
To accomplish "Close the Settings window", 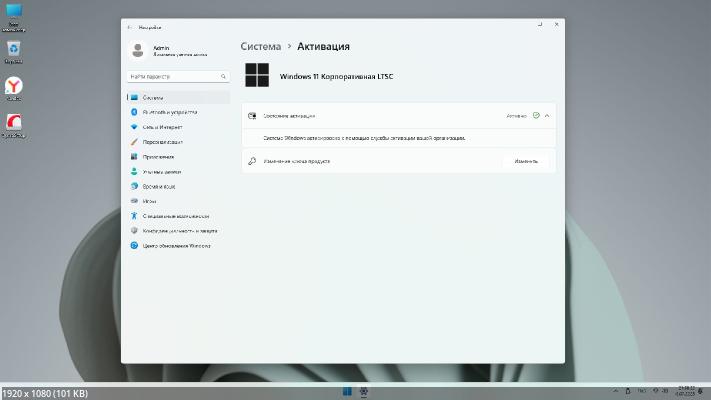I will [x=556, y=24].
